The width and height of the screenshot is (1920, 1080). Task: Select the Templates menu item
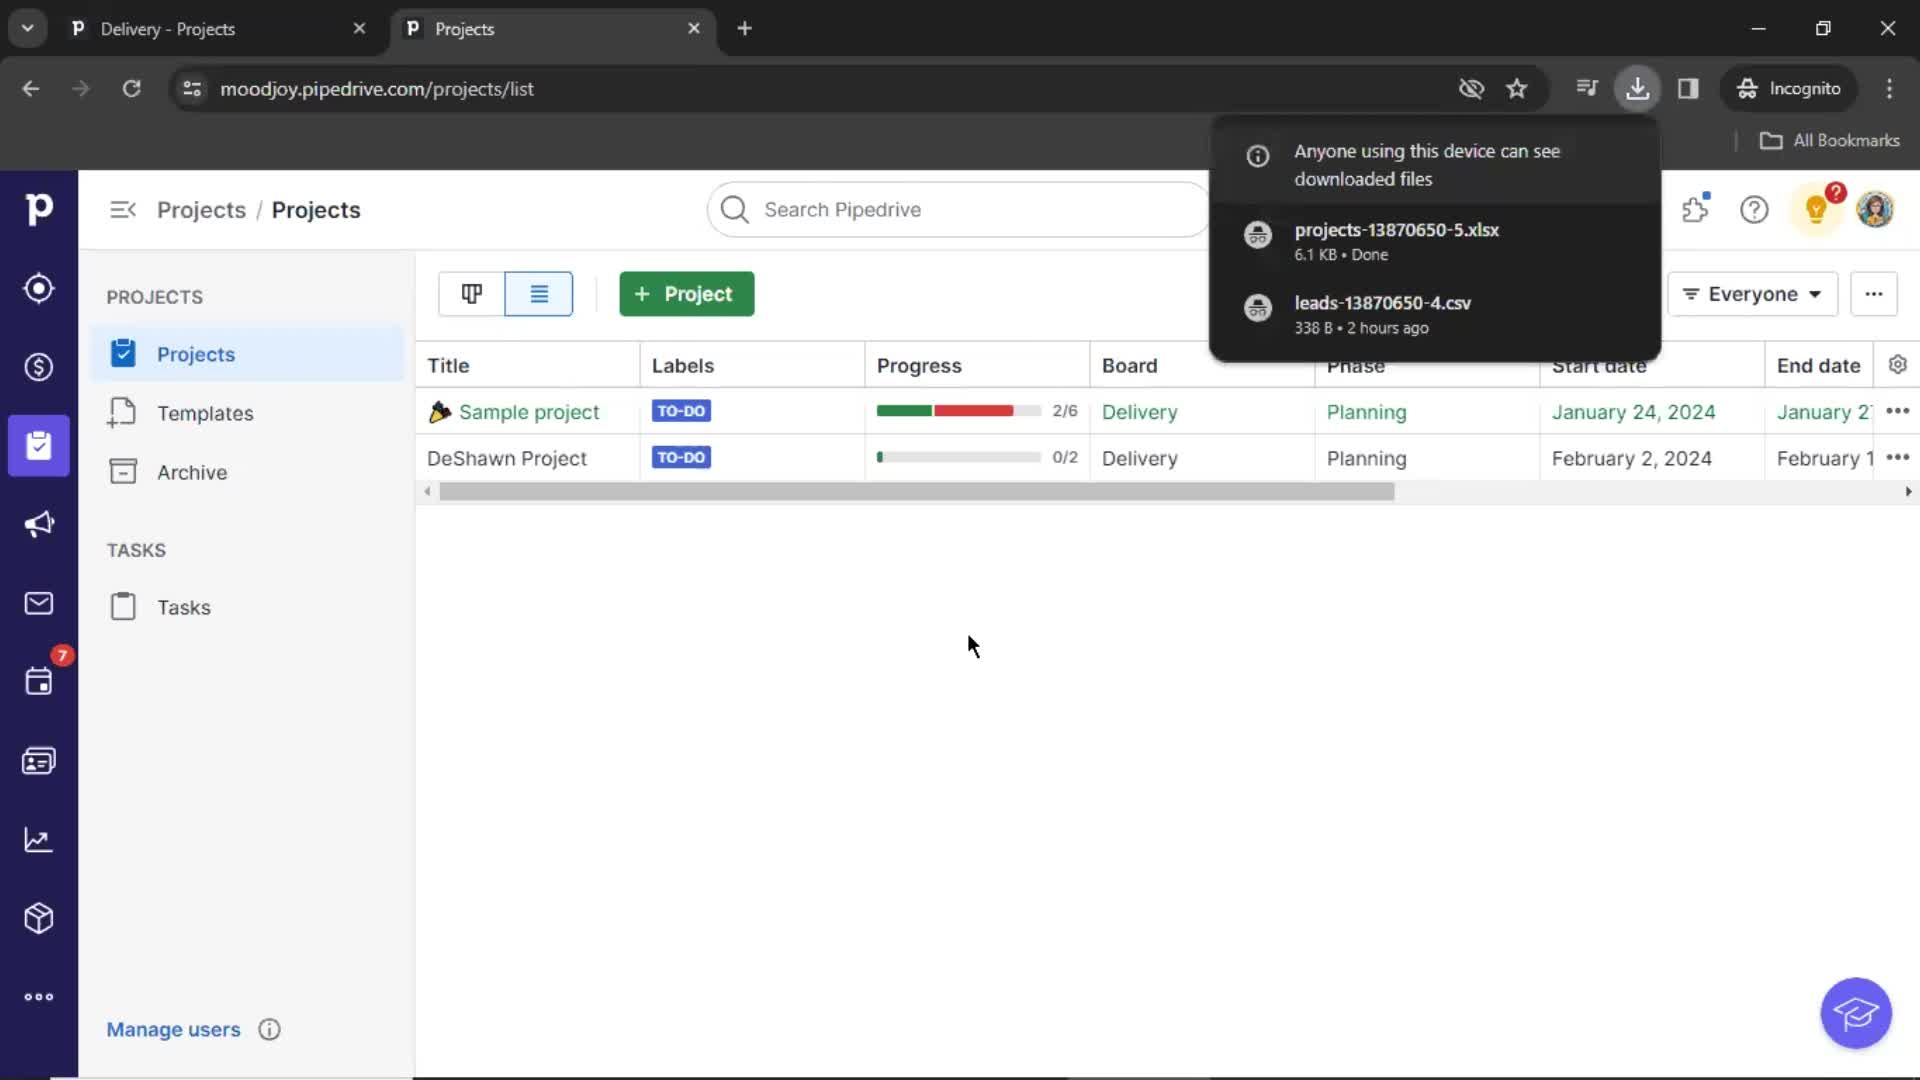[204, 413]
